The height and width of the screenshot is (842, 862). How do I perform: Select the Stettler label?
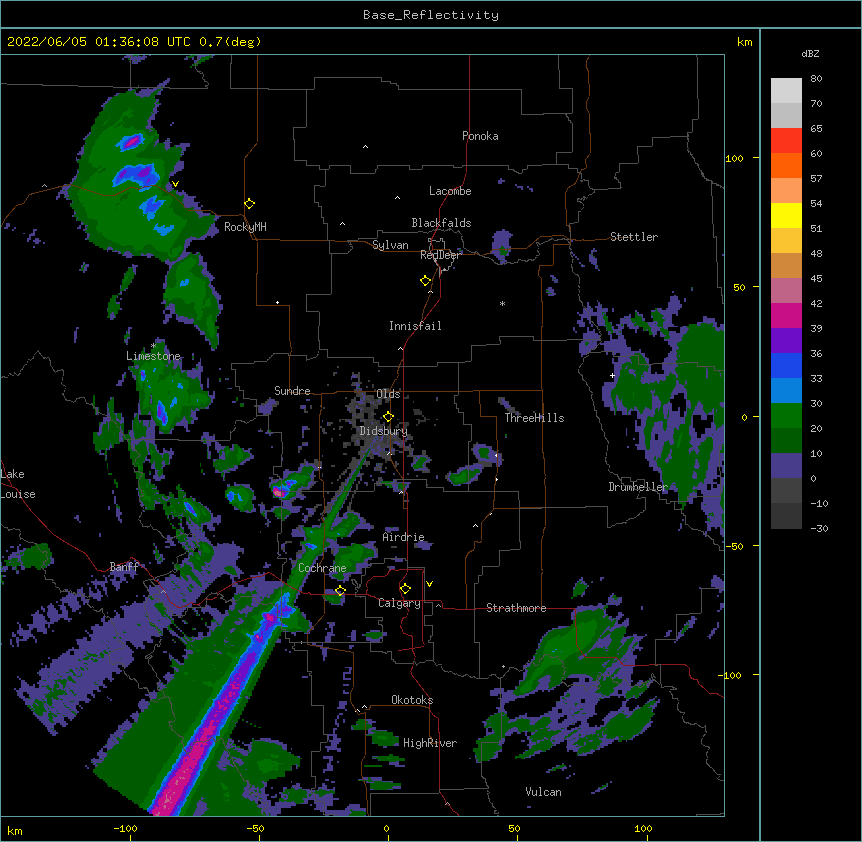[x=634, y=237]
